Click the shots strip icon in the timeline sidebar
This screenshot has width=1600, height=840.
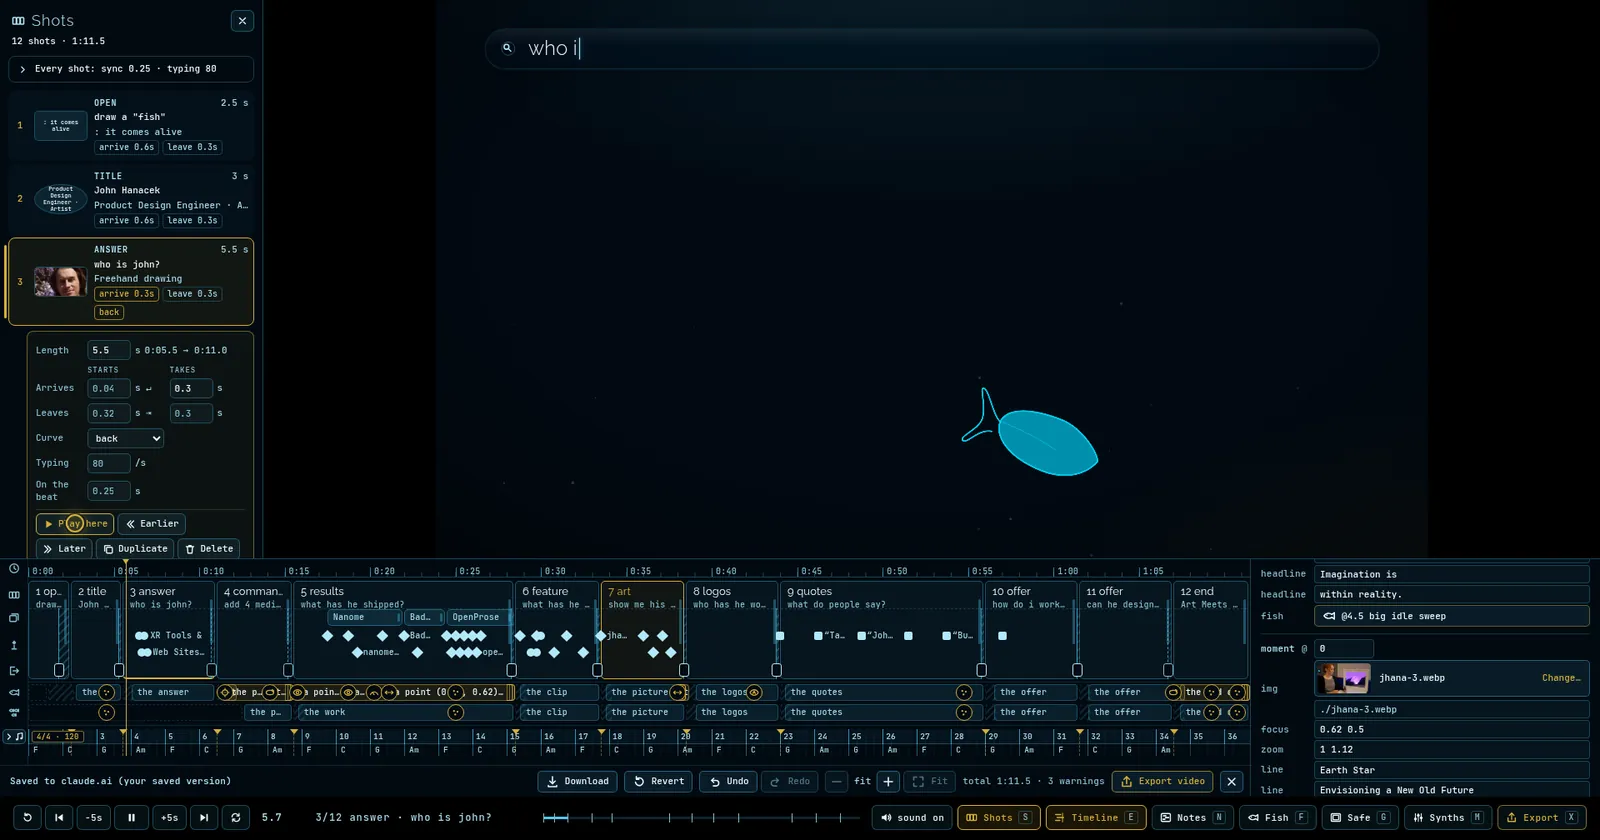pos(14,595)
